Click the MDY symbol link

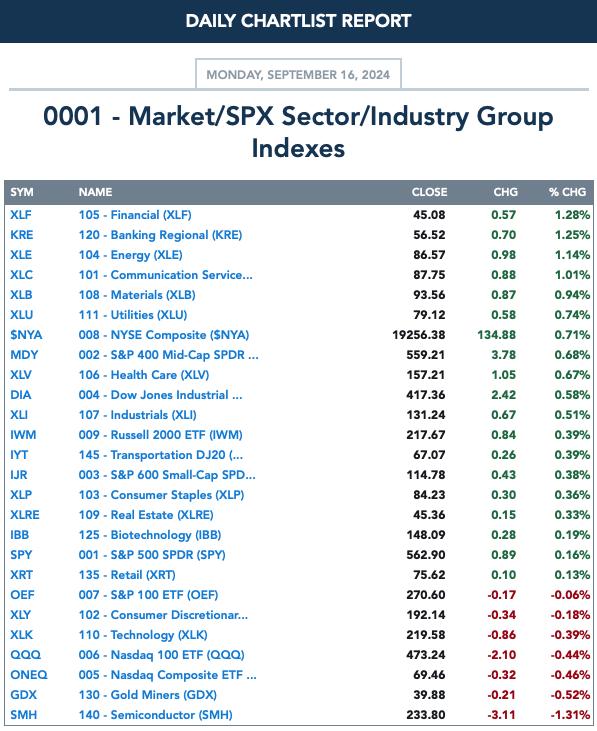(24, 355)
